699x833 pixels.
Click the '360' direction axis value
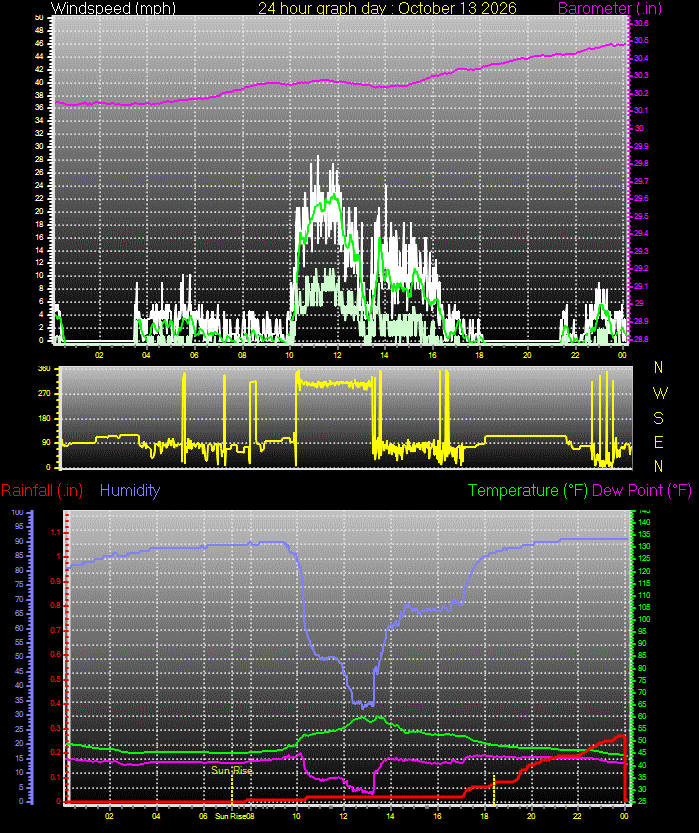tap(45, 368)
